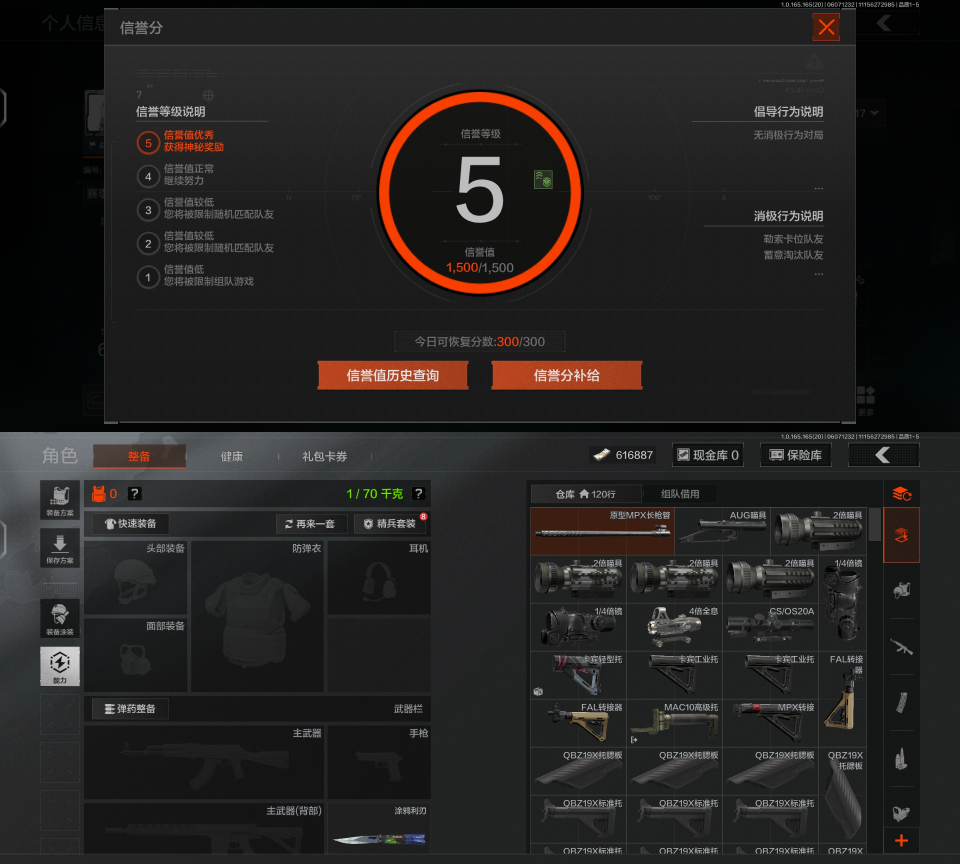Select level 1 信誉值低 row
Viewport: 960px width, 864px height.
196,276
